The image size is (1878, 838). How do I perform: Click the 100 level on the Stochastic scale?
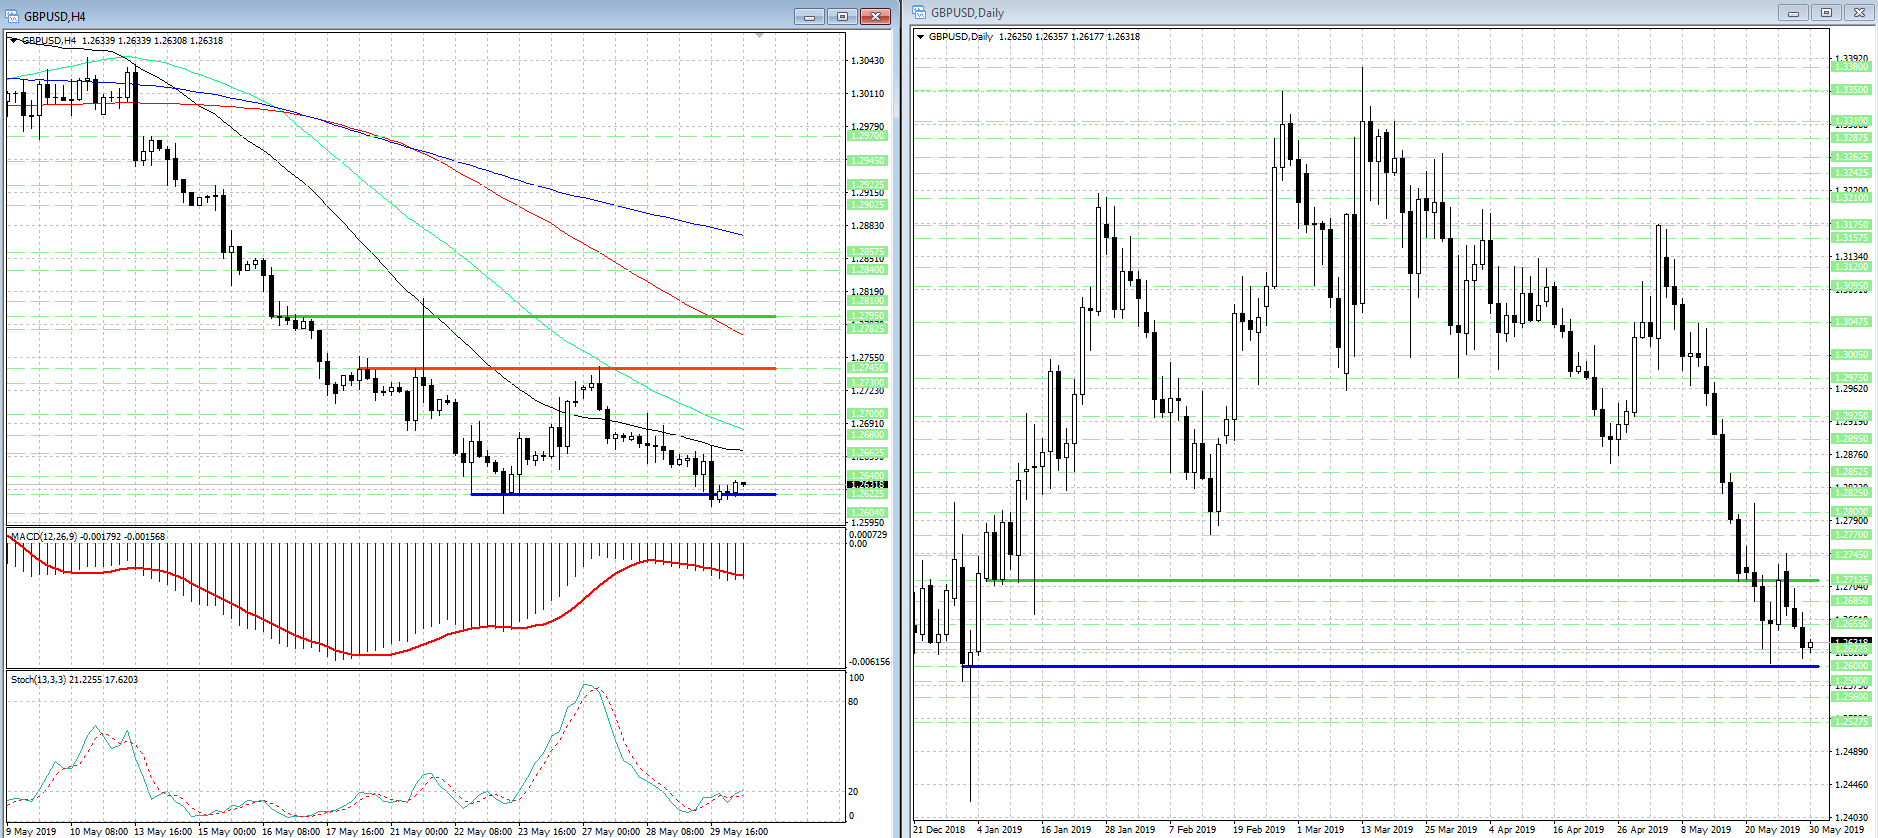856,678
